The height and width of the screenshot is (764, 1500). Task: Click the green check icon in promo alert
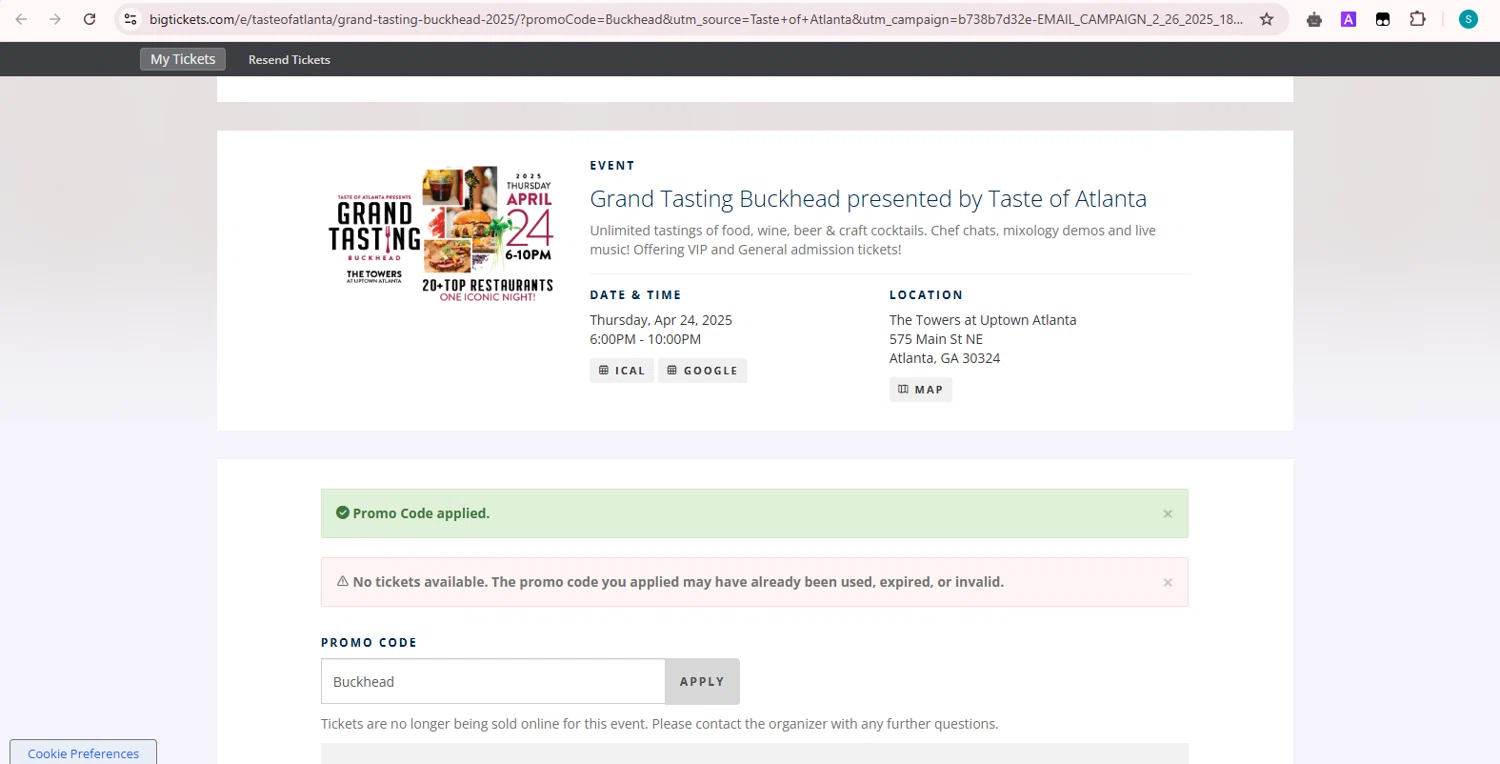(343, 513)
